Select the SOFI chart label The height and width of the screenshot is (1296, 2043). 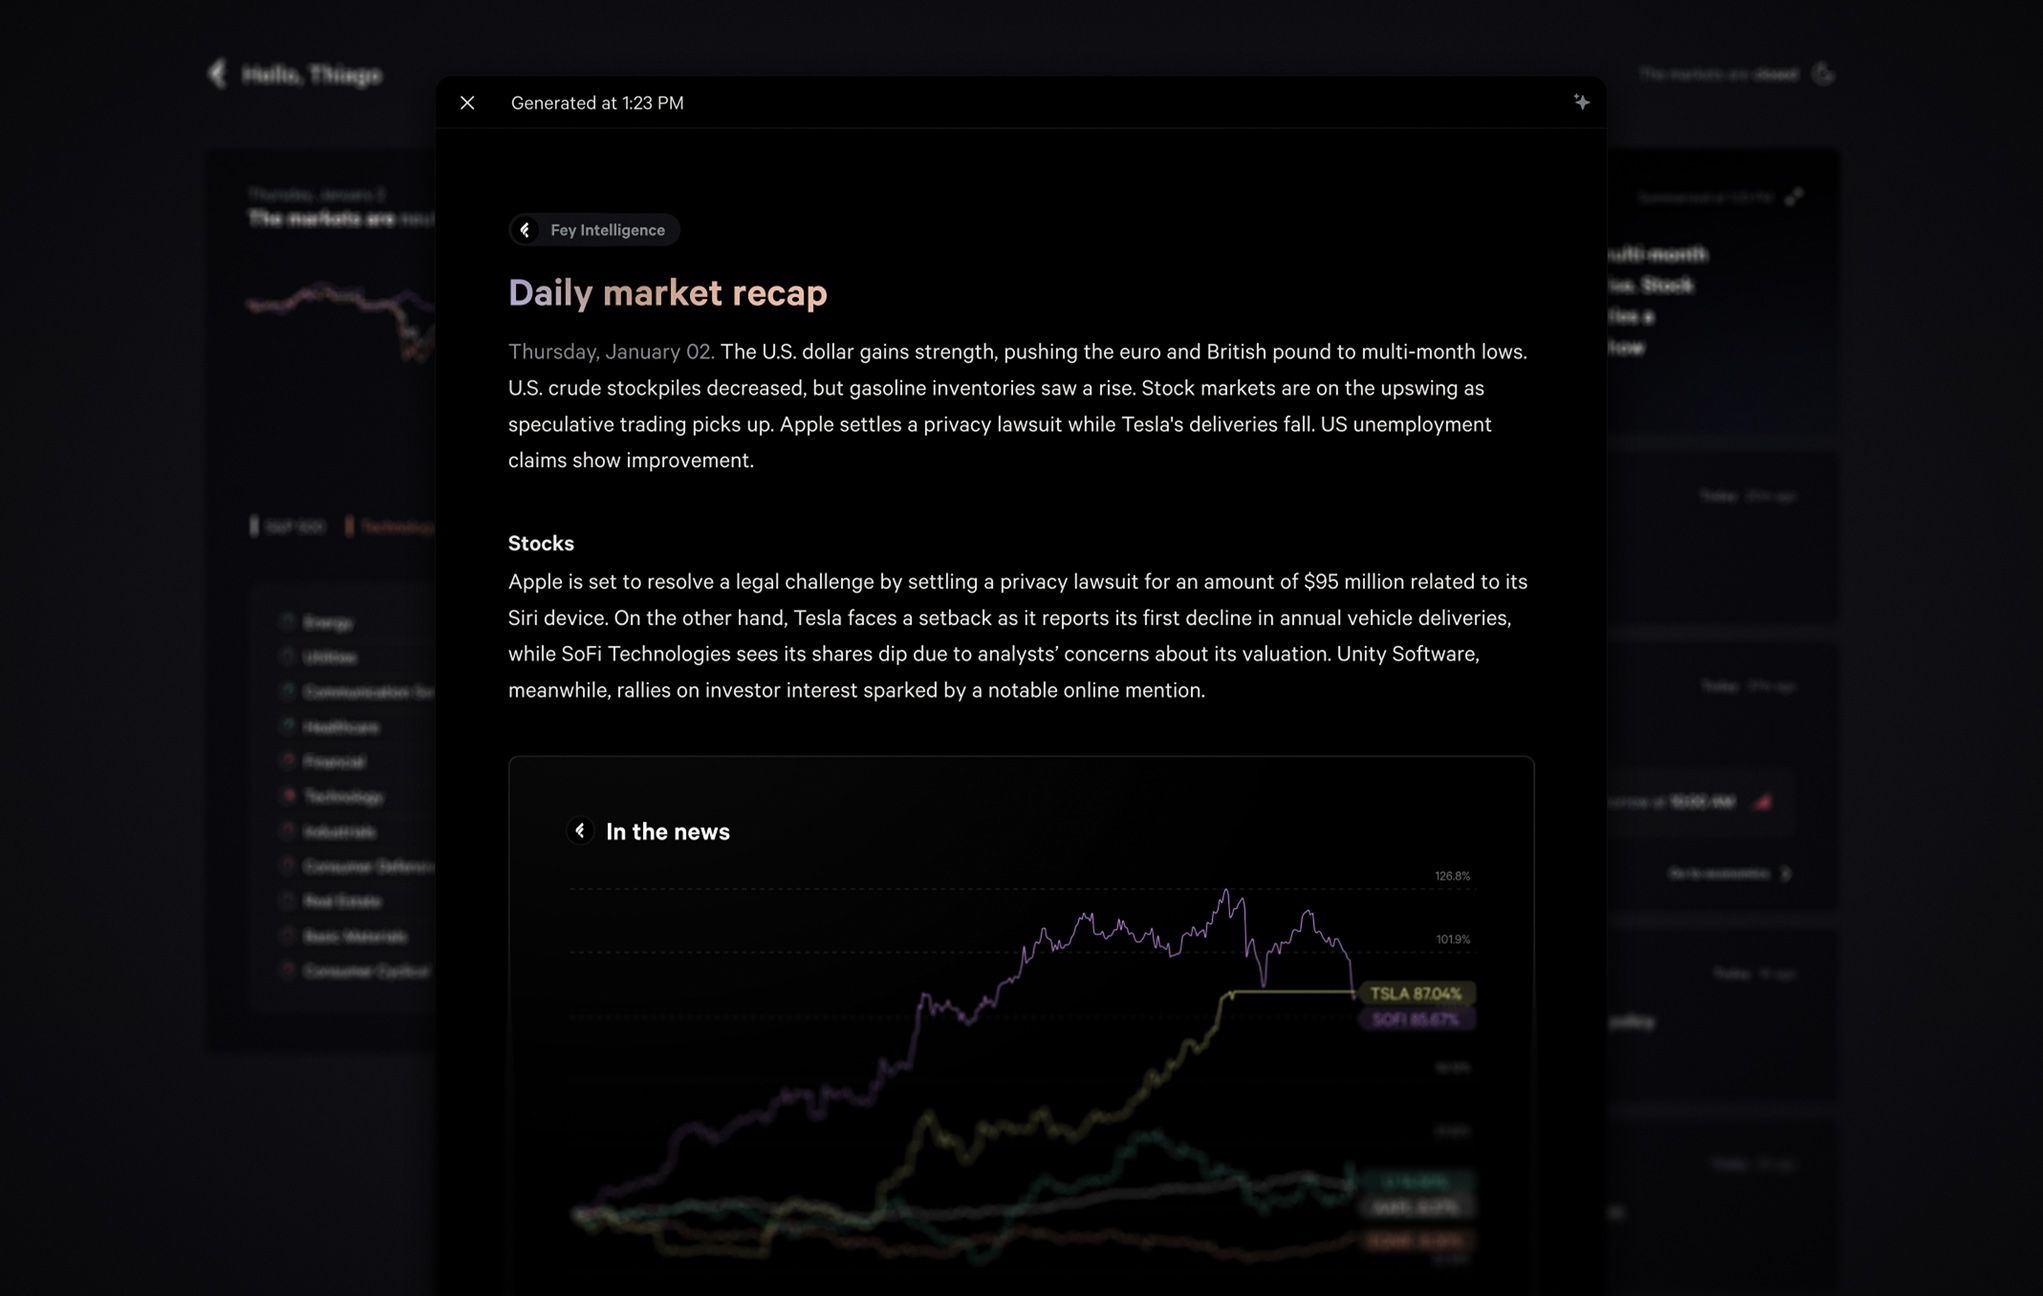(1415, 1019)
